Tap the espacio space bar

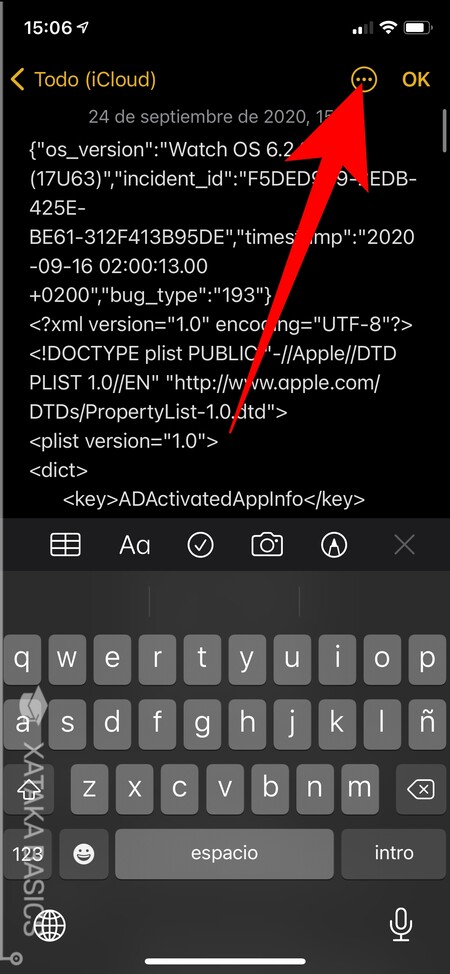click(224, 855)
